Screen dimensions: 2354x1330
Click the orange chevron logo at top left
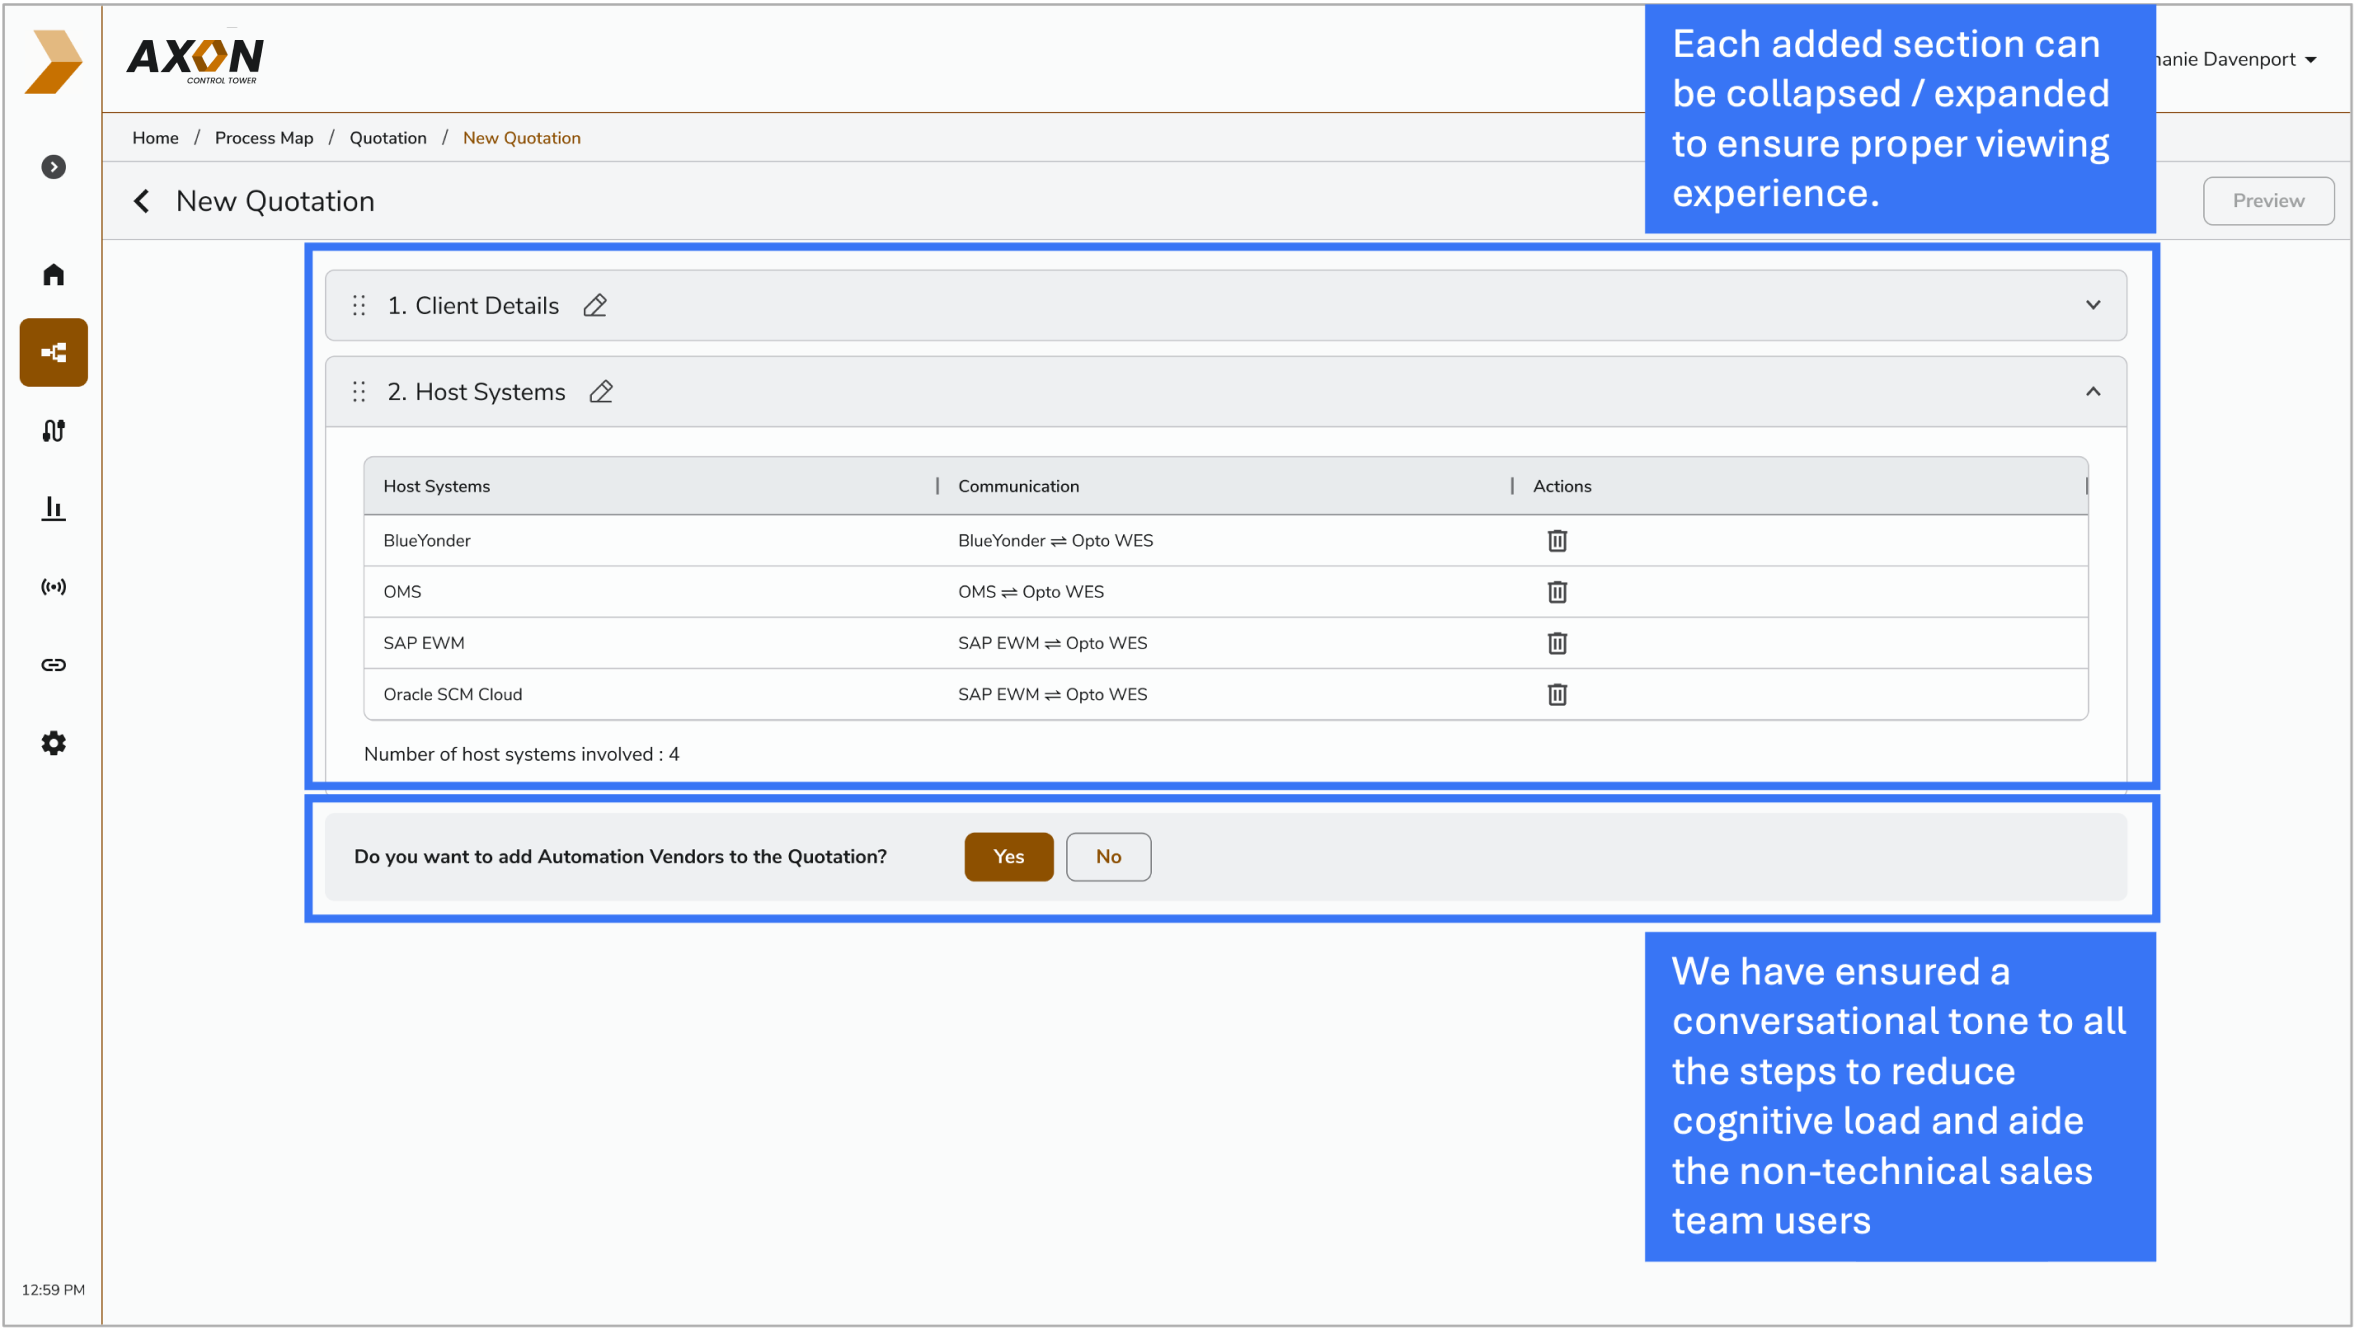tap(53, 61)
